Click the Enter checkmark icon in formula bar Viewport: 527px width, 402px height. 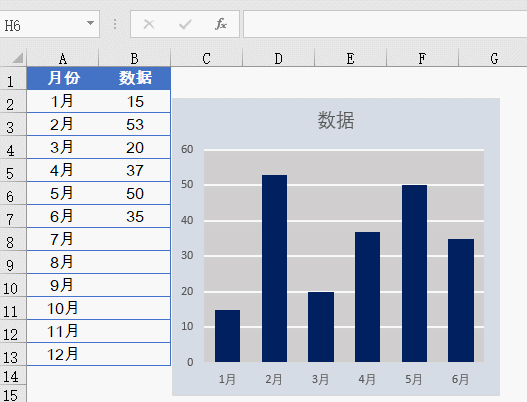[185, 24]
